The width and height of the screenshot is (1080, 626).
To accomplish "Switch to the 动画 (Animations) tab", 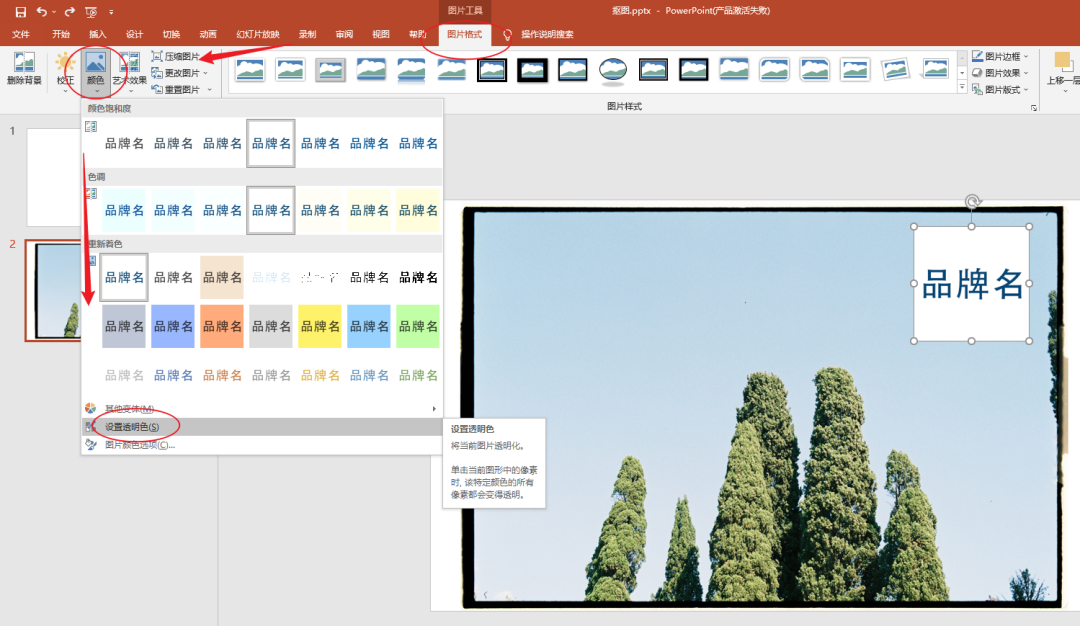I will tap(208, 34).
